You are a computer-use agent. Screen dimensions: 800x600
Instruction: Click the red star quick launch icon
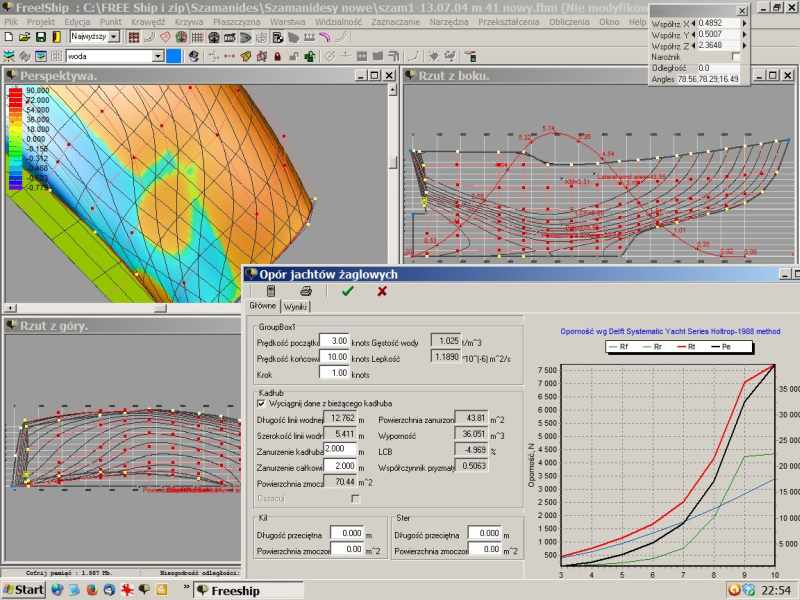(x=127, y=590)
